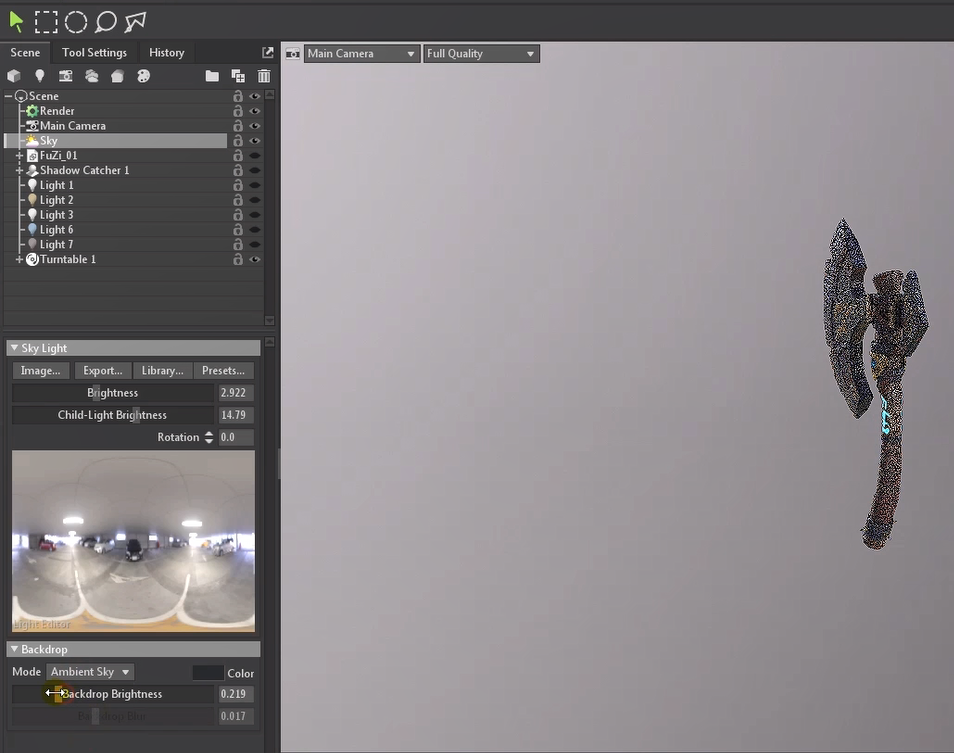Activate the lasso selection tool
The height and width of the screenshot is (753, 954).
pos(105,21)
